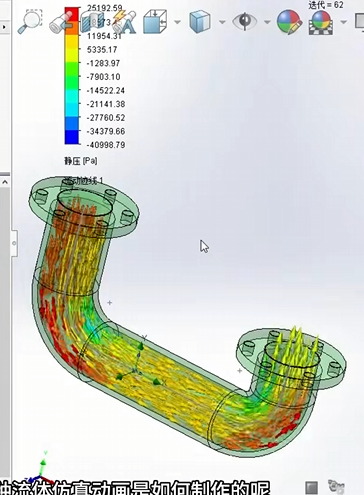Screen dimensions: 364x495
Task: Click the 静压 [Pa] legend parameter label
Action: pyautogui.click(x=81, y=161)
